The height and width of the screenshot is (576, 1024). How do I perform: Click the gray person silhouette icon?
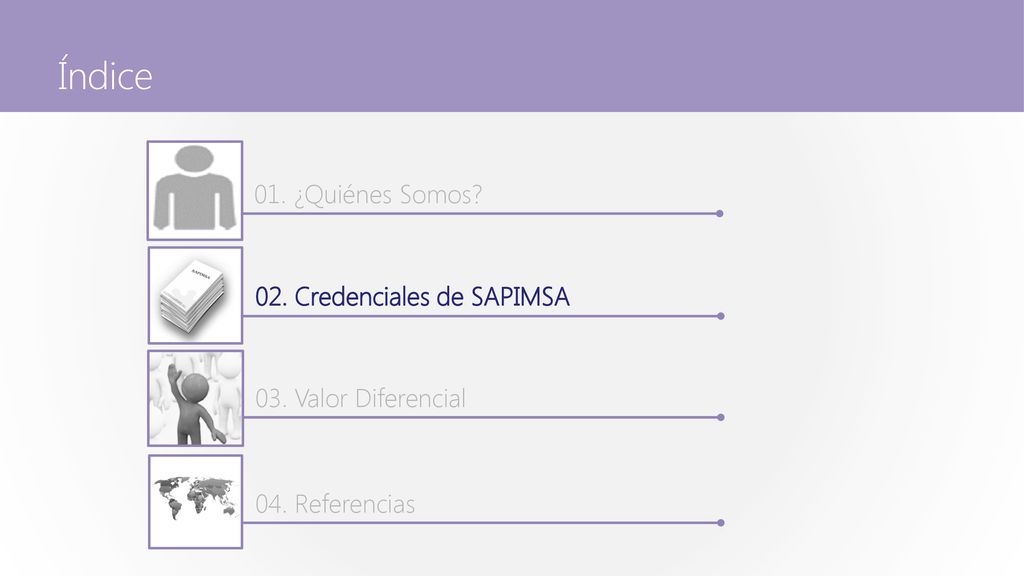195,190
